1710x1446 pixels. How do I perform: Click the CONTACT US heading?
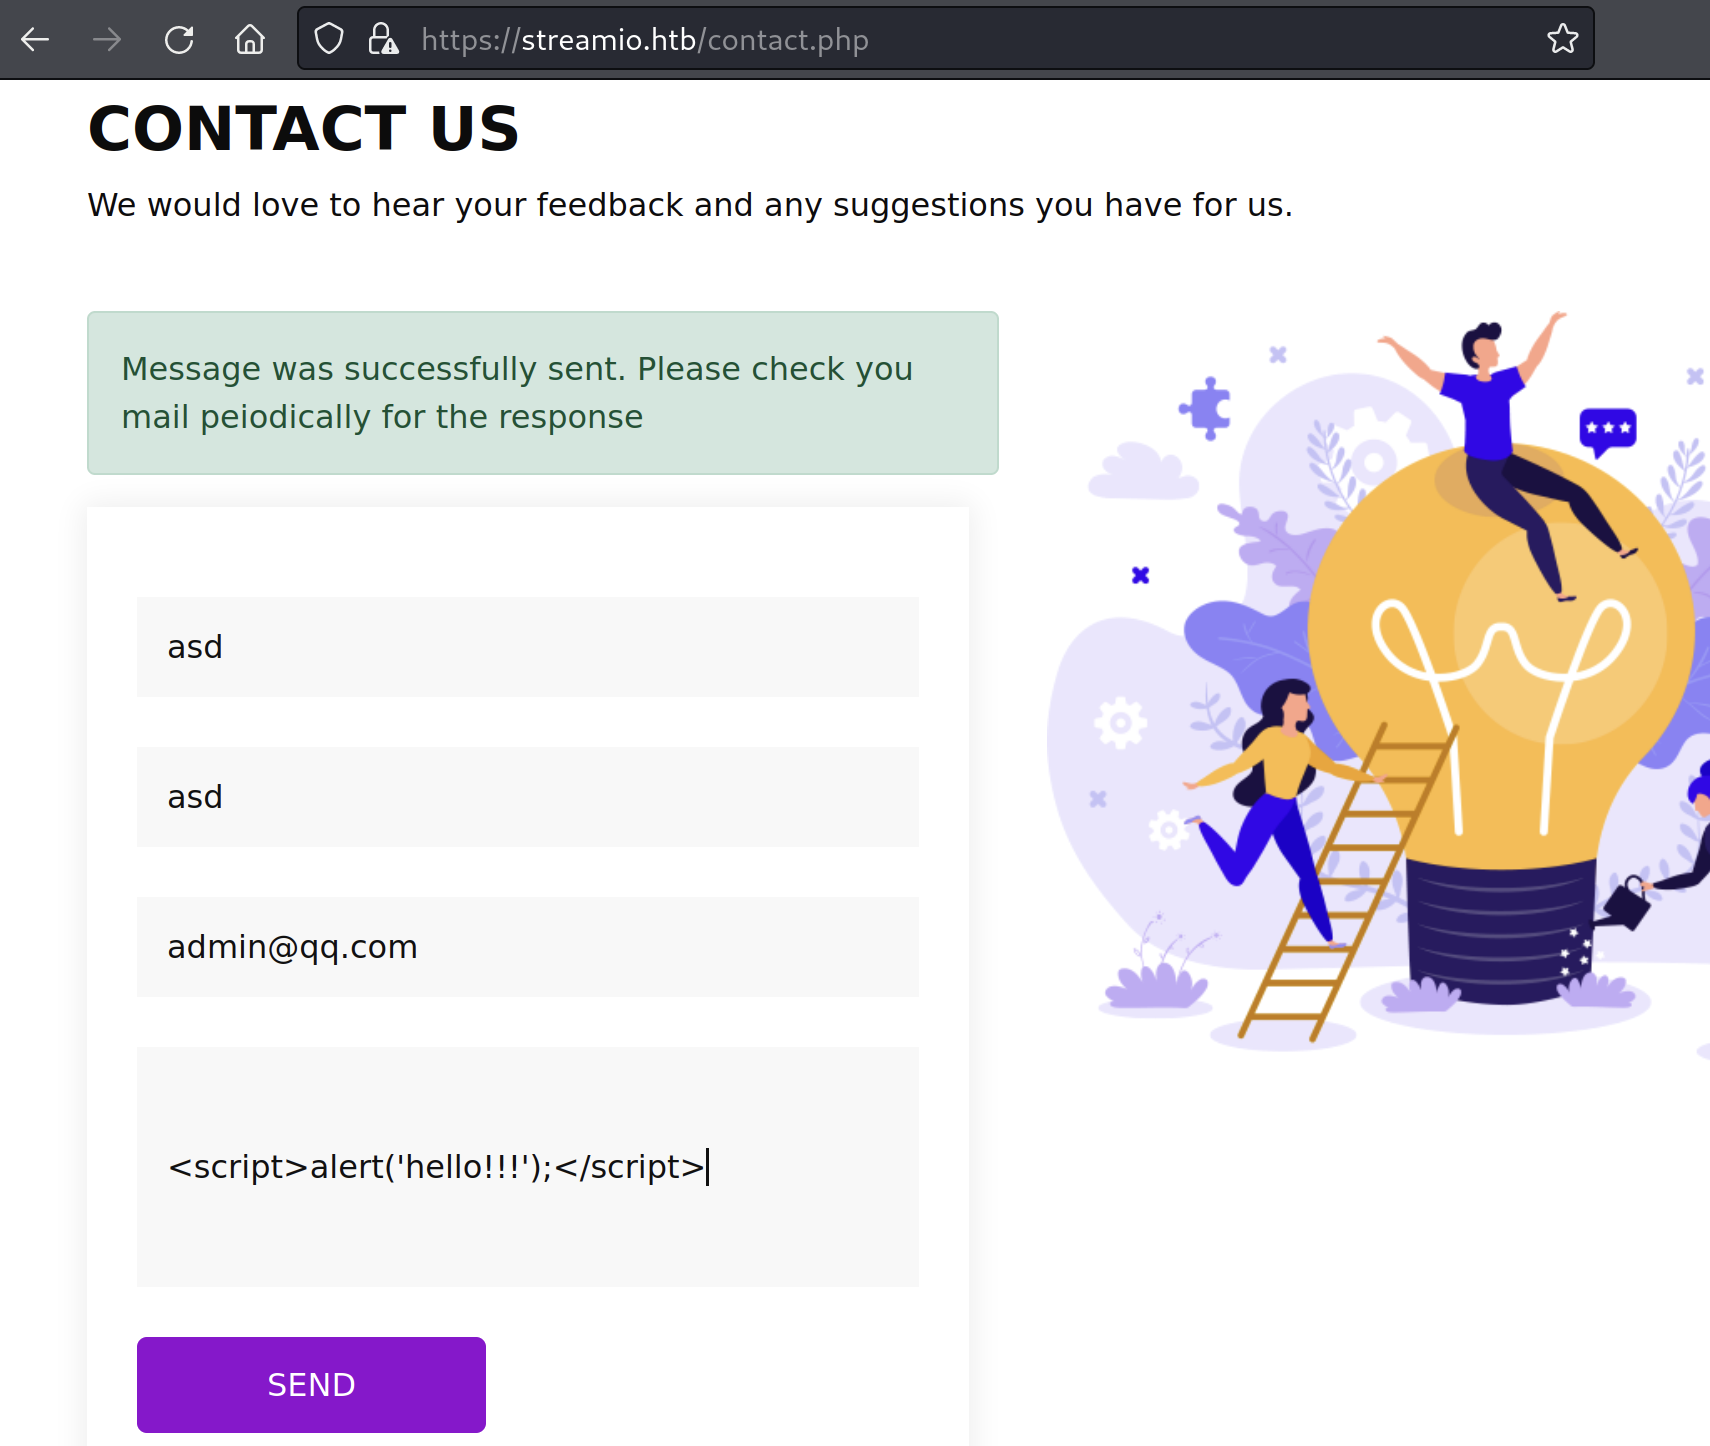click(304, 129)
